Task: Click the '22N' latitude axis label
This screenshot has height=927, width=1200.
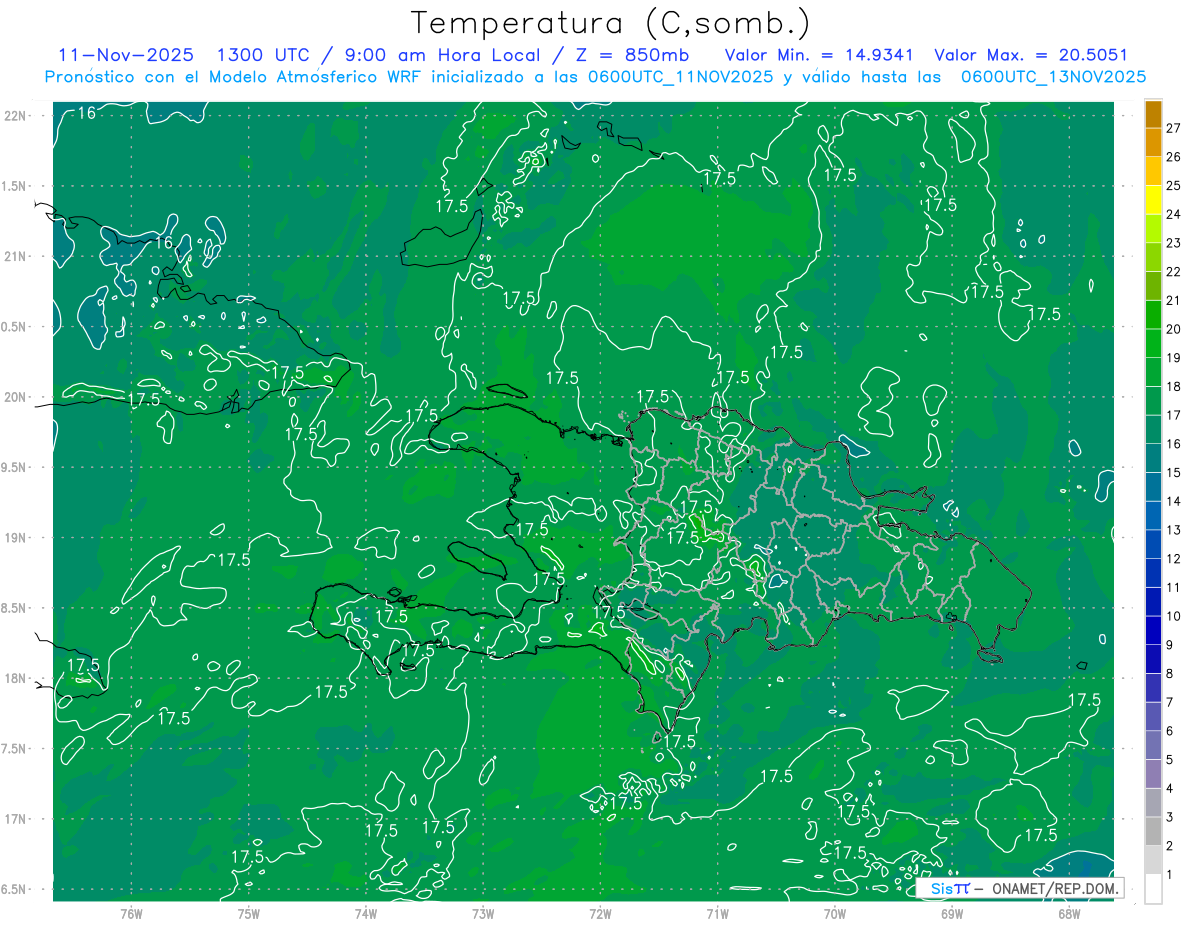Action: (x=15, y=116)
